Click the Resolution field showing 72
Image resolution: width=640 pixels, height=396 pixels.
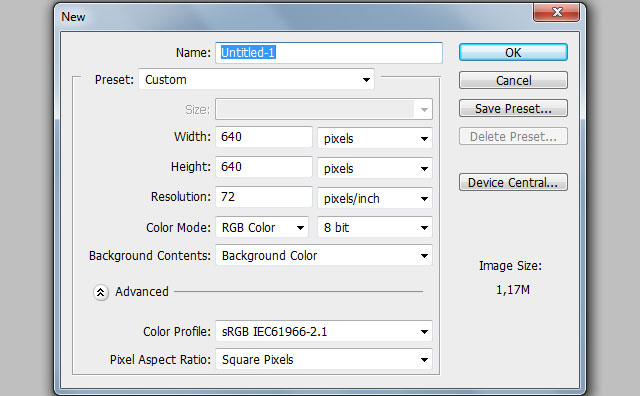click(264, 197)
